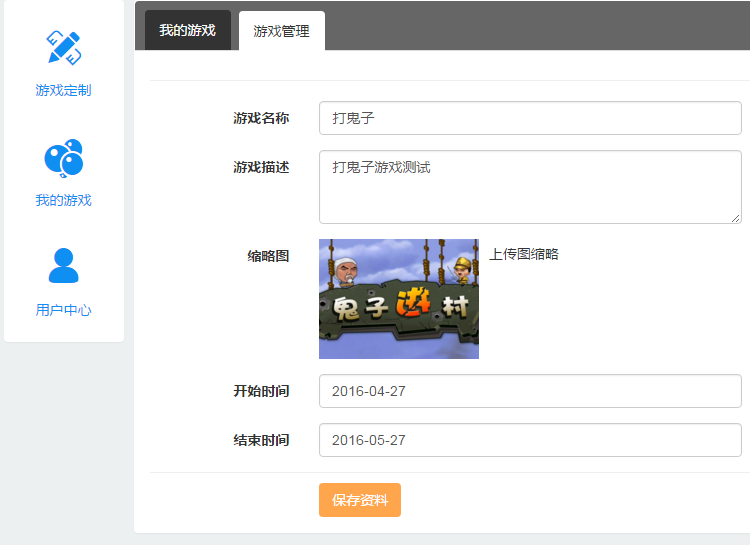
Task: Click the 游戏名称 label
Action: 261,118
